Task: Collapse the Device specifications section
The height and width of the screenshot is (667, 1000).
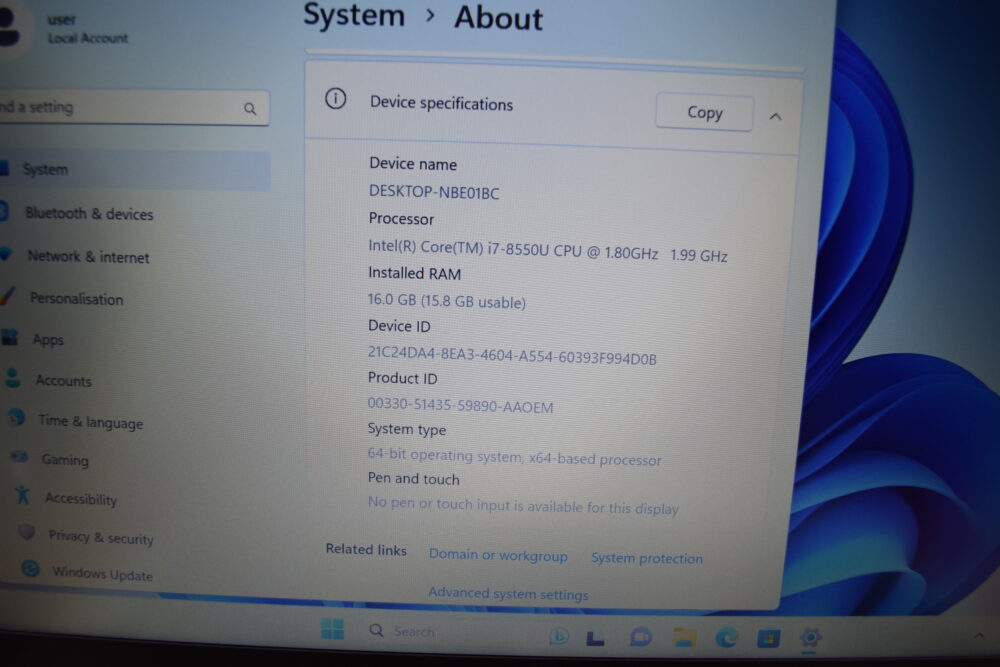Action: [x=776, y=117]
